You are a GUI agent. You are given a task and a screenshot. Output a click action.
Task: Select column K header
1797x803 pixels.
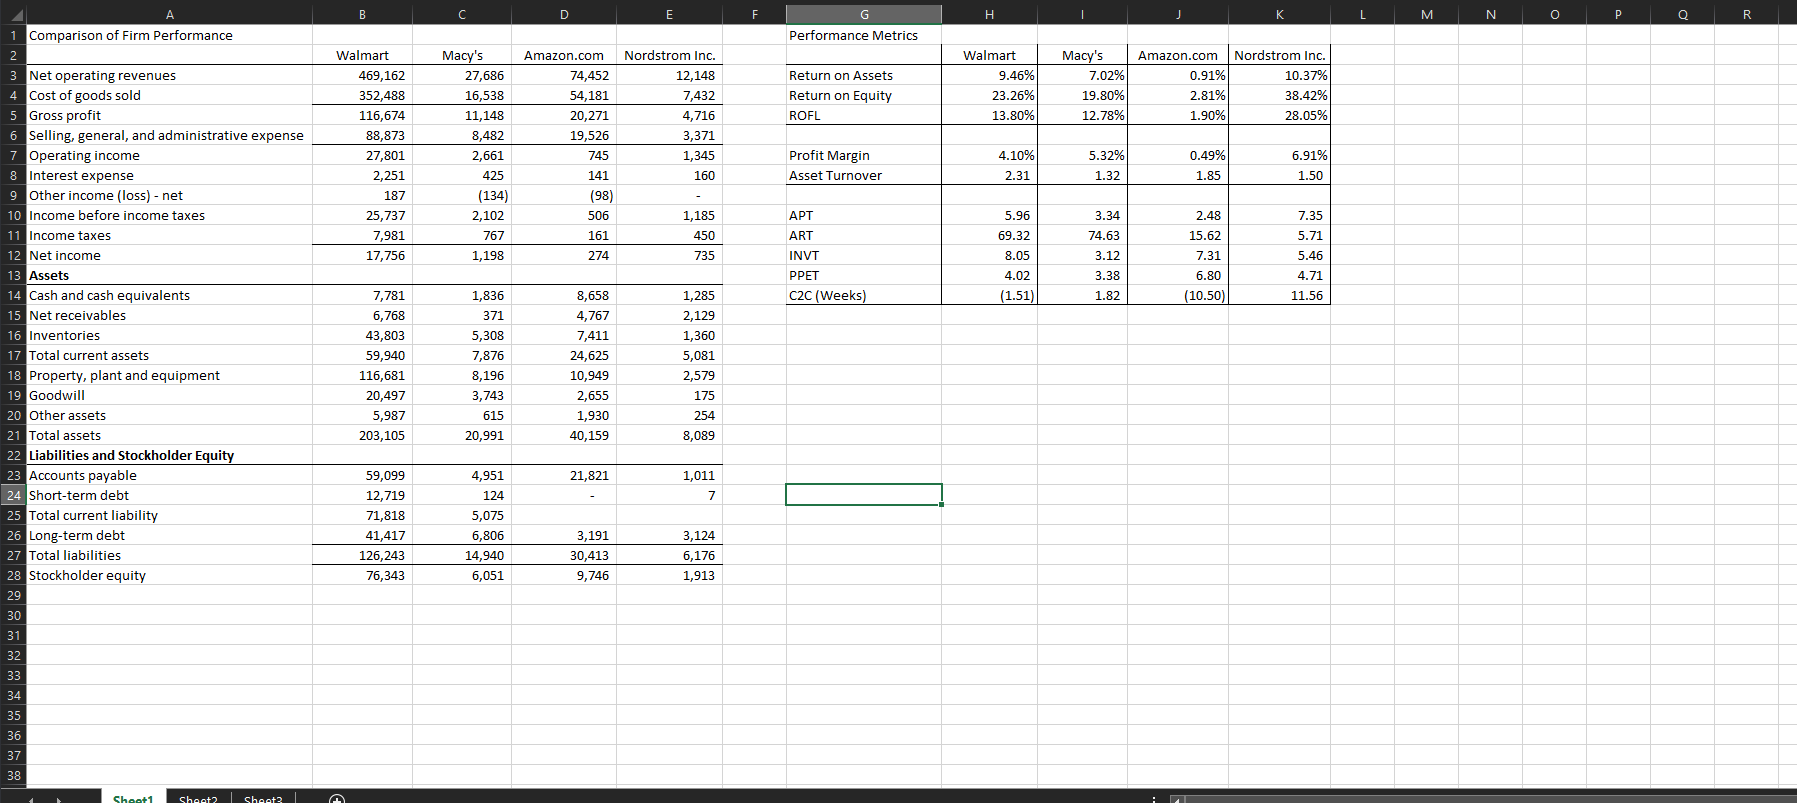click(1280, 14)
